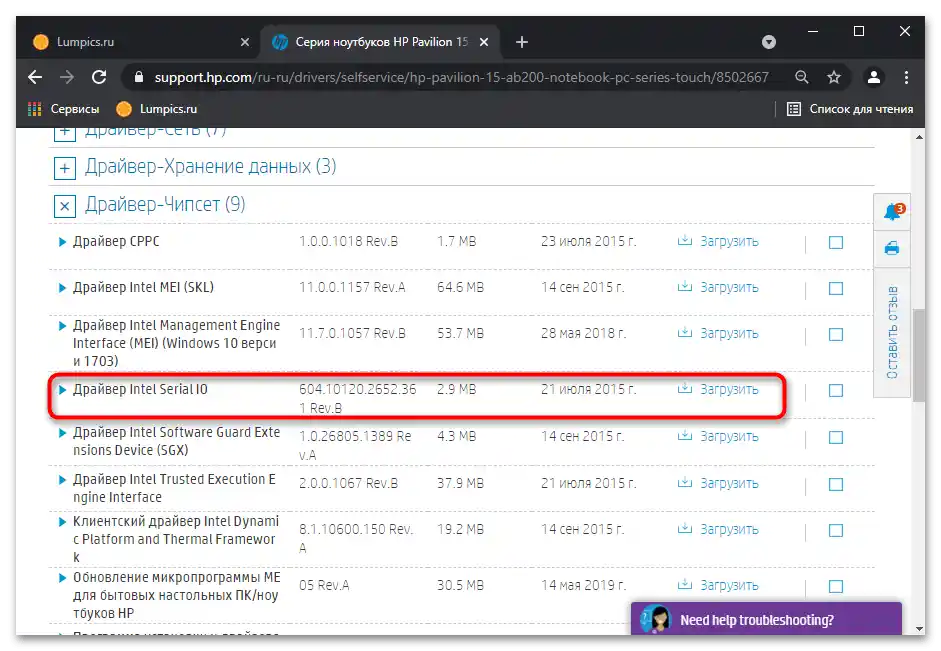The height and width of the screenshot is (651, 941).
Task: Click Загрузить for Intel Dynamic Platform driver
Action: pyautogui.click(x=729, y=529)
